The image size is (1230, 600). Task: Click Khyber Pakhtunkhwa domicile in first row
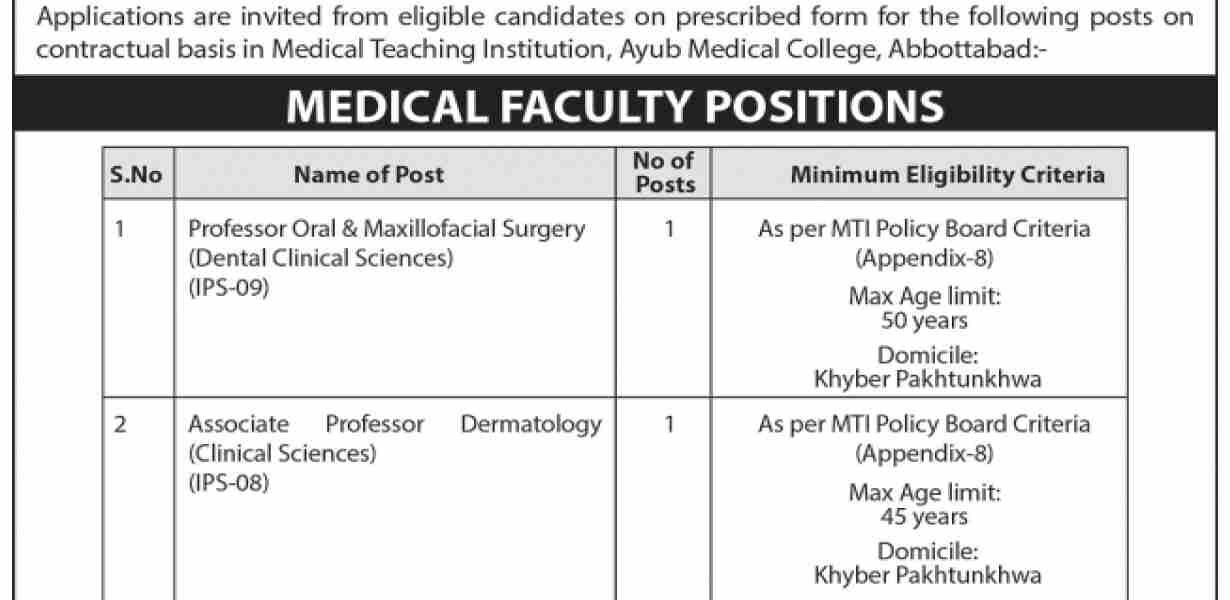pos(927,379)
